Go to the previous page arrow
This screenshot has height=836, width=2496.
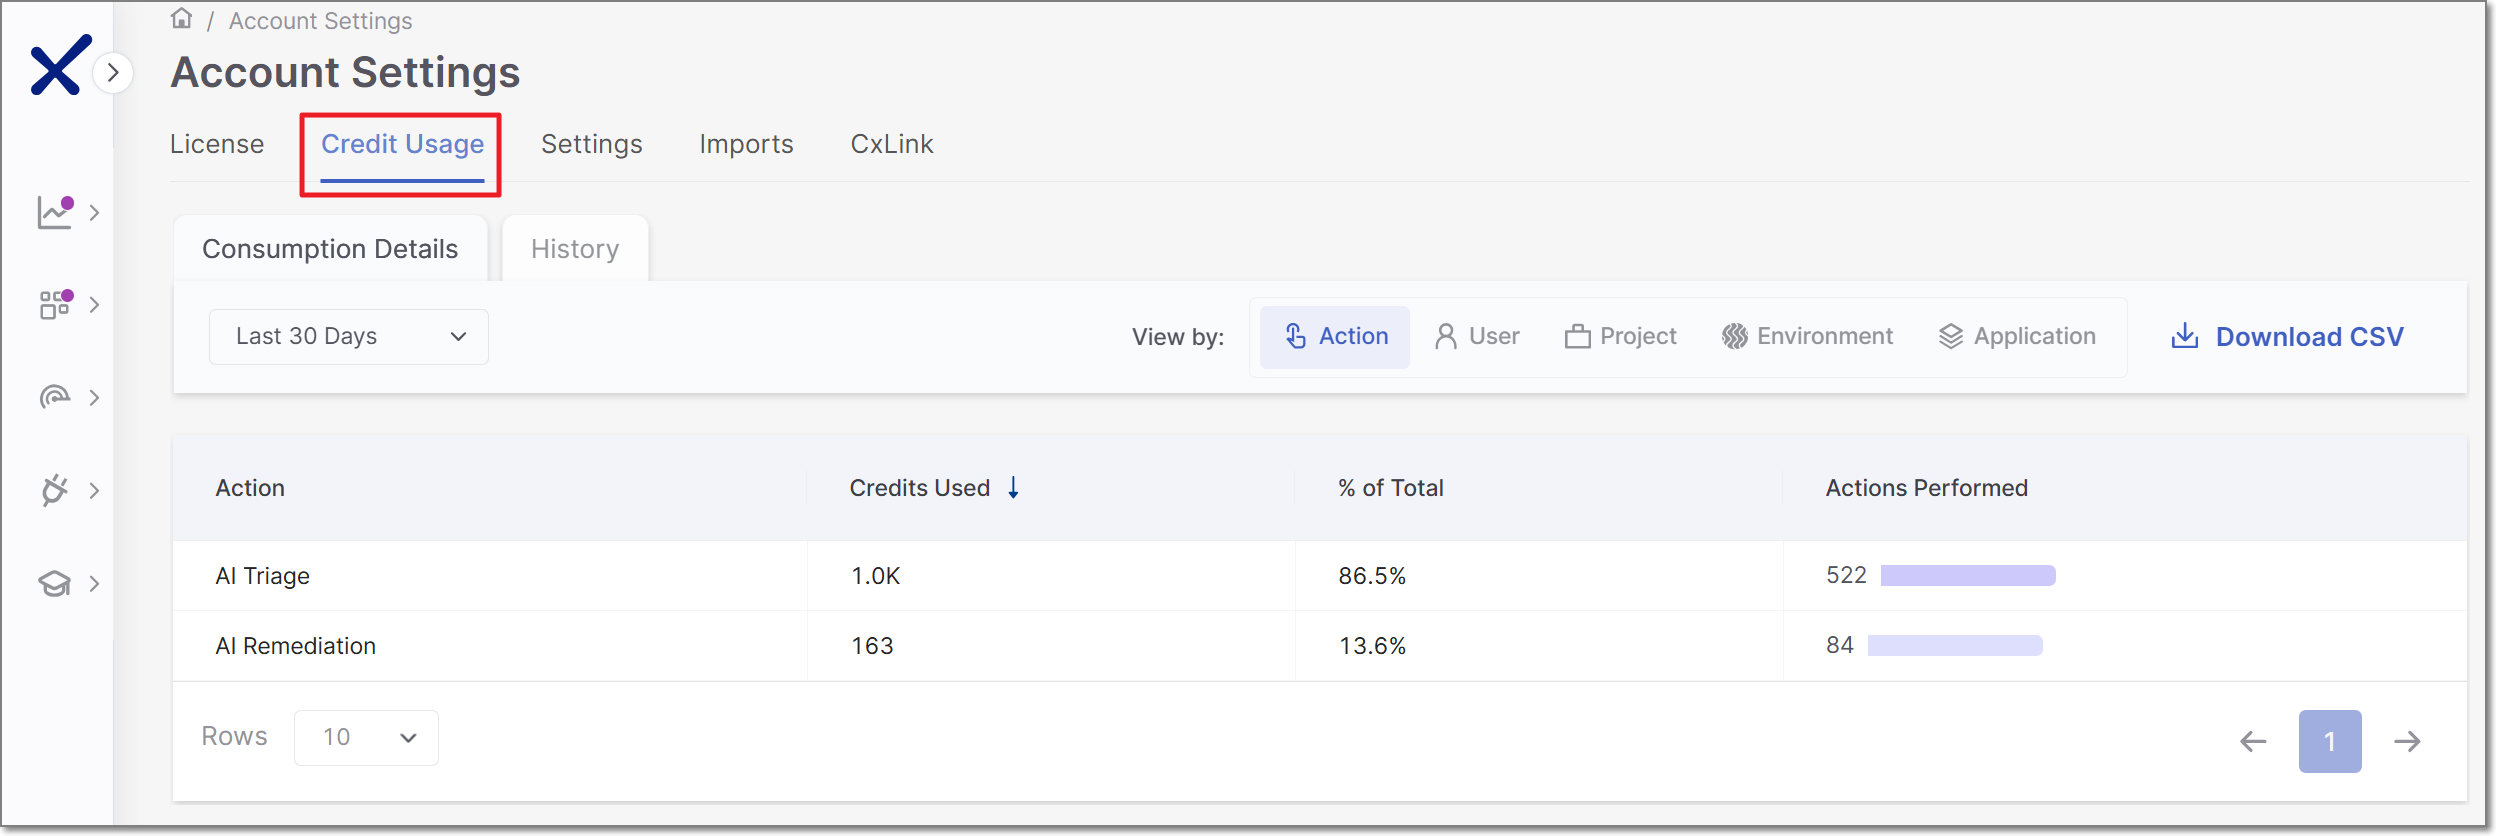(2253, 741)
